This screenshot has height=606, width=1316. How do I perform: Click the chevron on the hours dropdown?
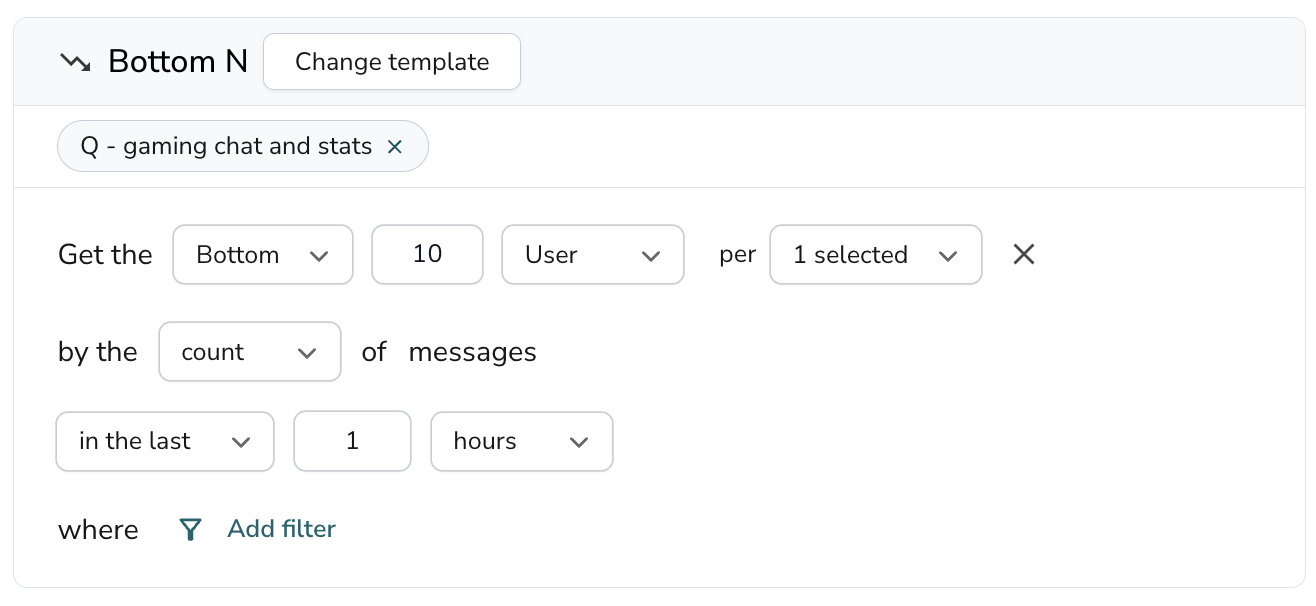pyautogui.click(x=579, y=441)
